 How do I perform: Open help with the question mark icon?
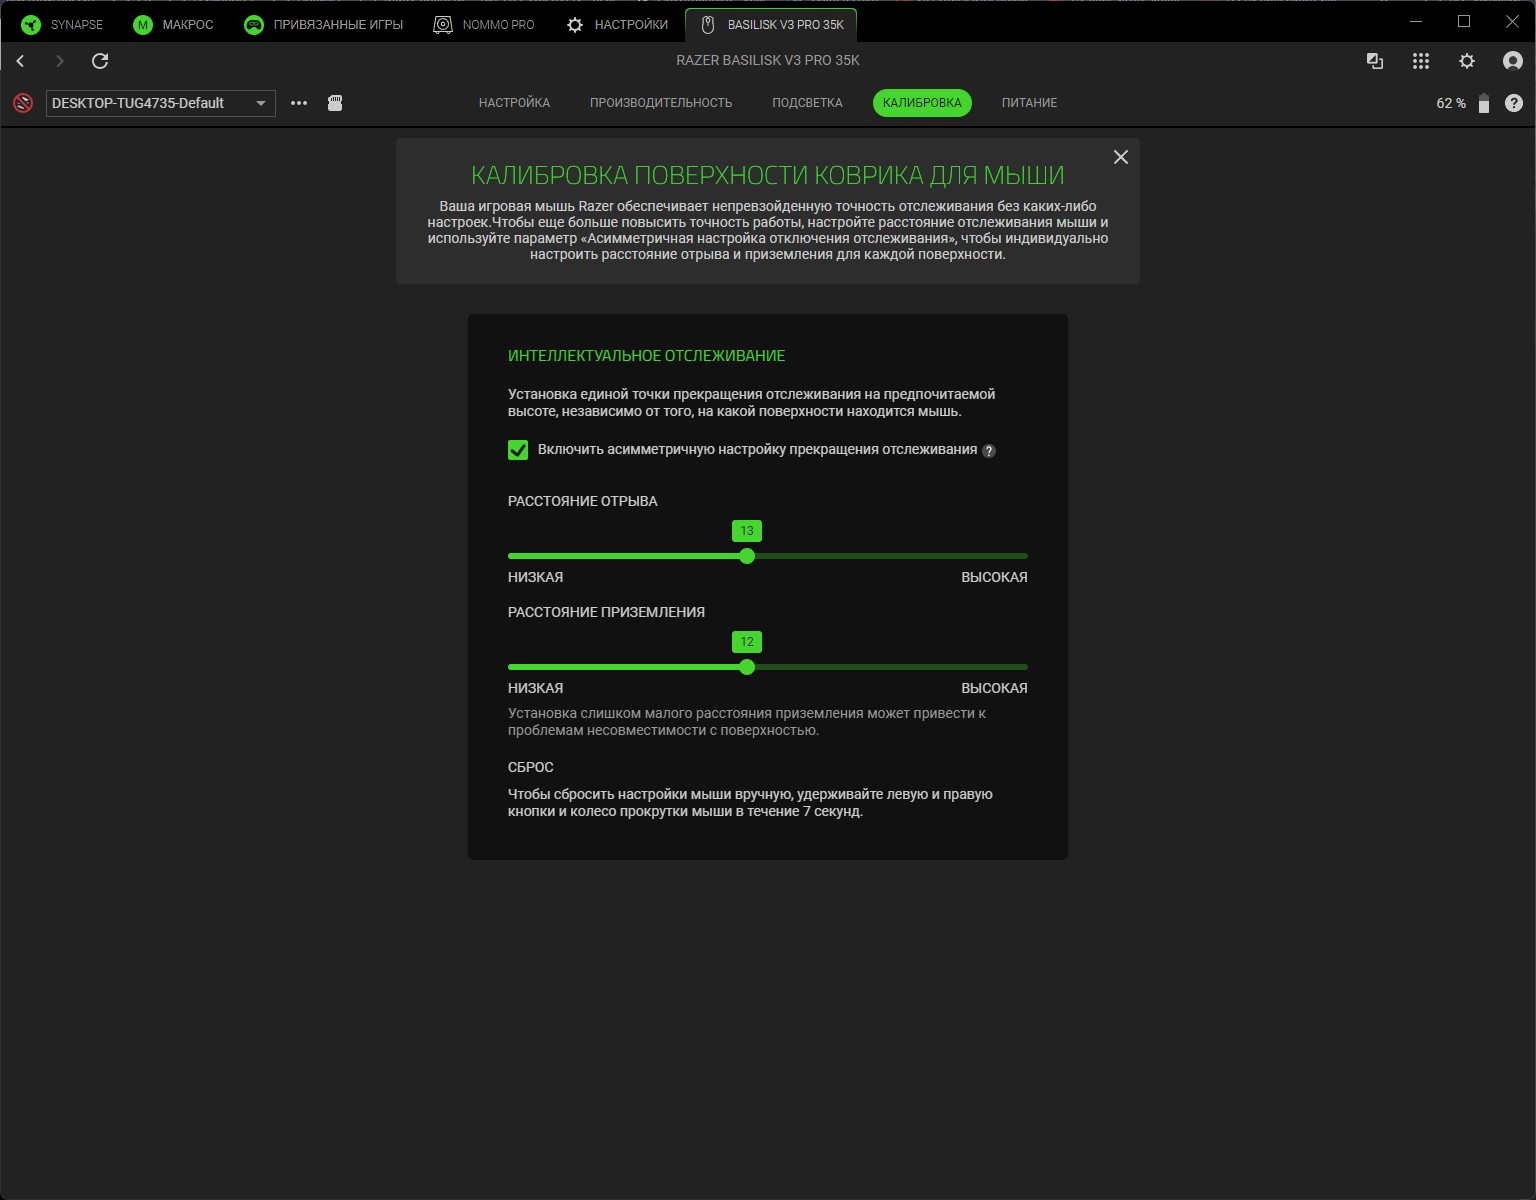point(1514,103)
